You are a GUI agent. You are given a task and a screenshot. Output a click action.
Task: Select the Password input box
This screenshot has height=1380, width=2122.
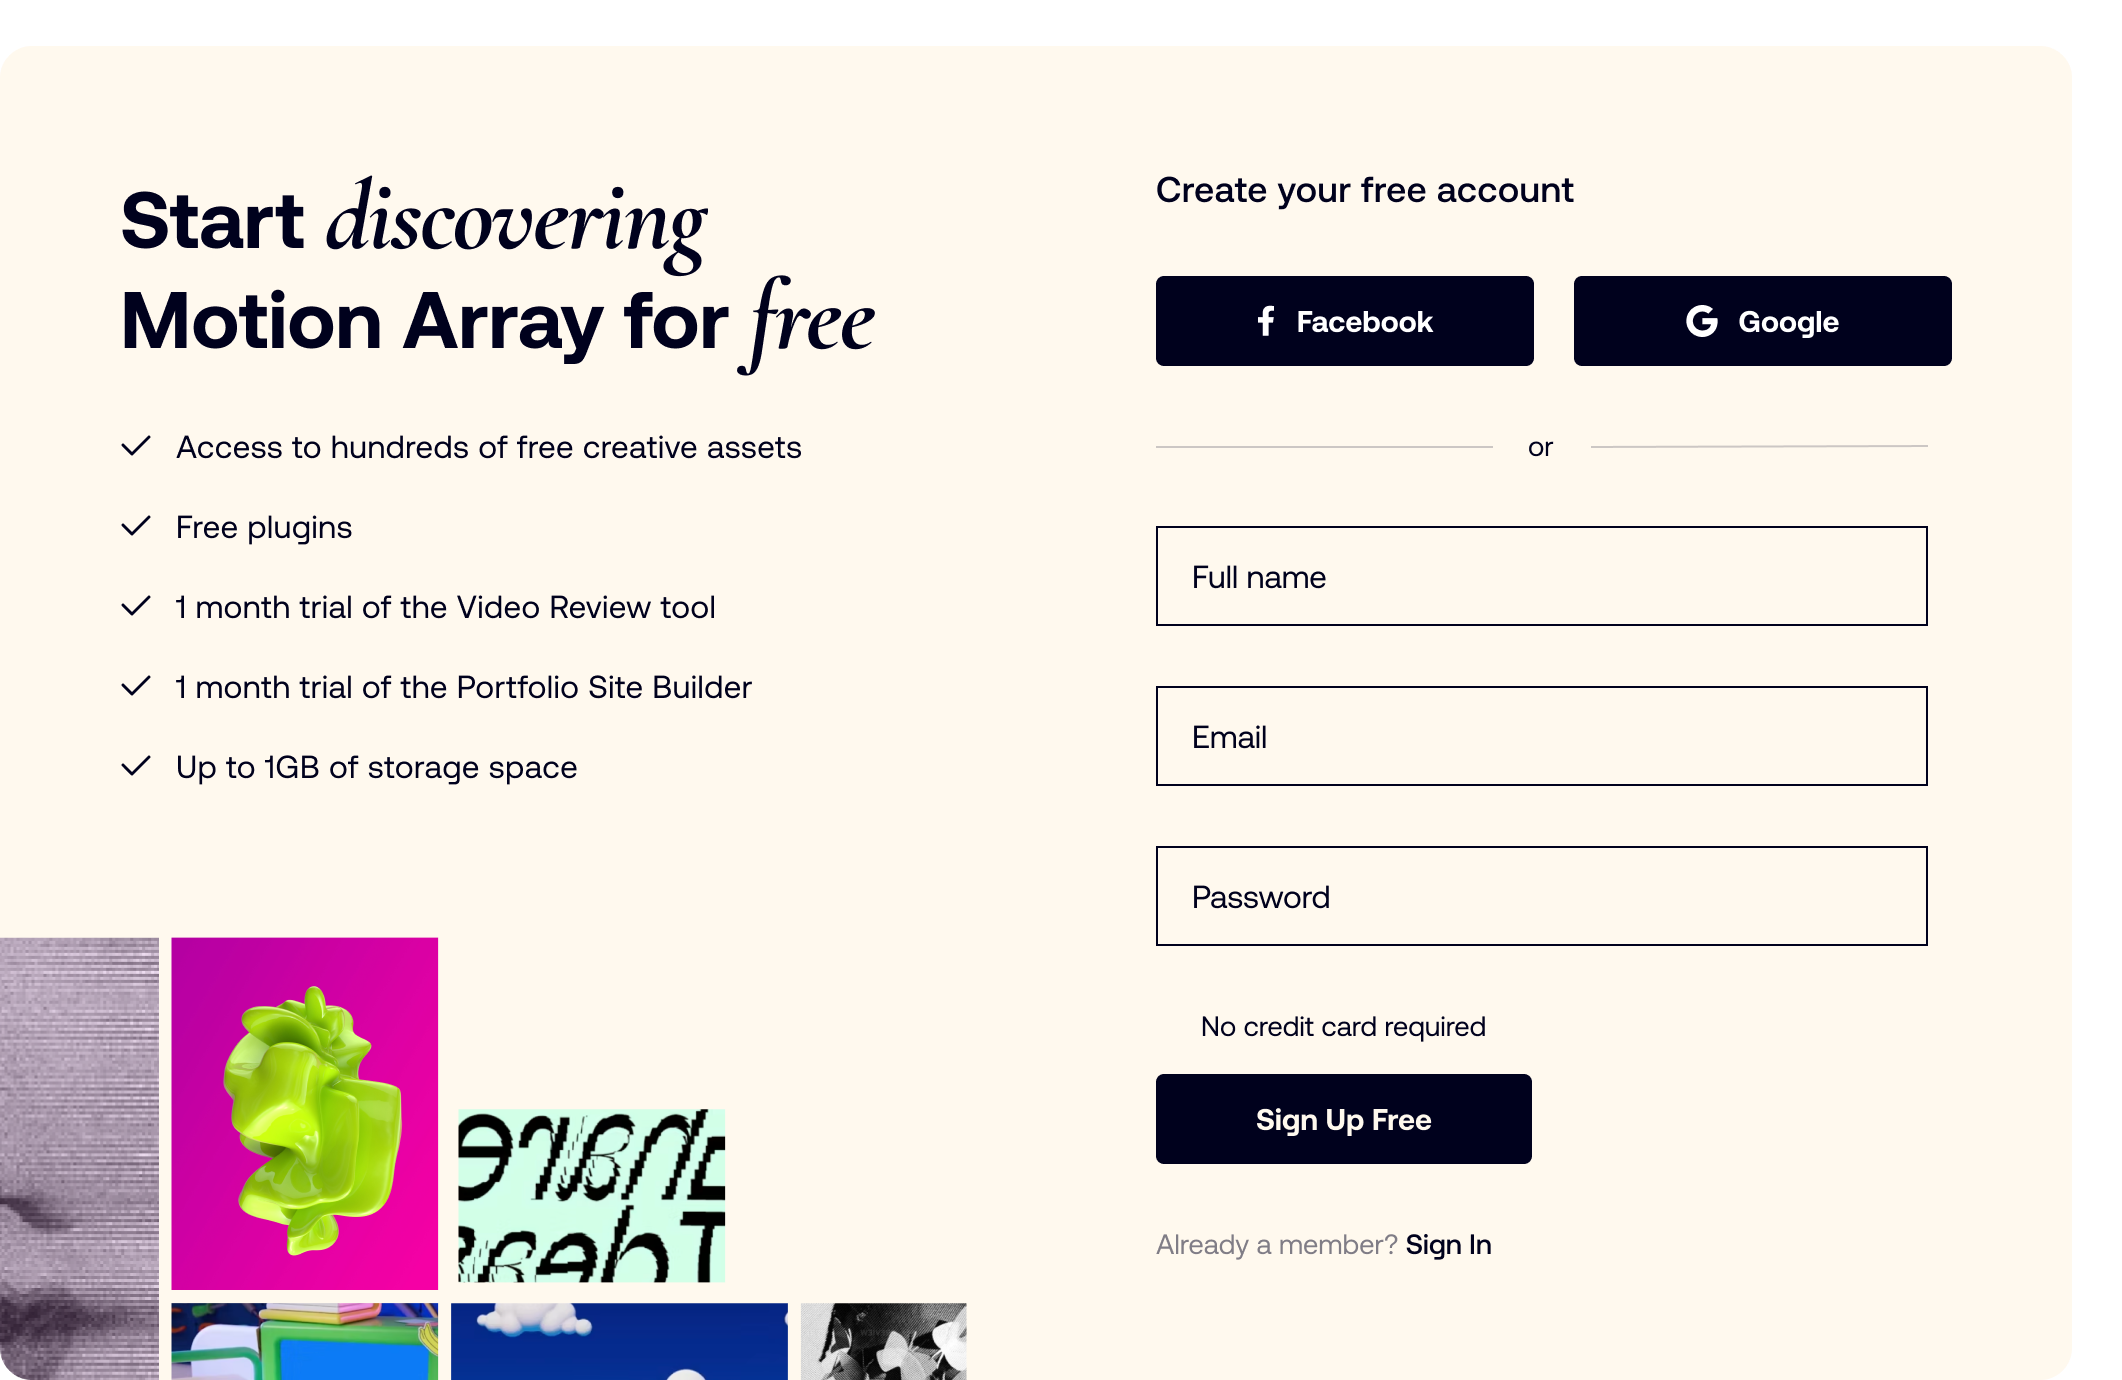(1541, 896)
